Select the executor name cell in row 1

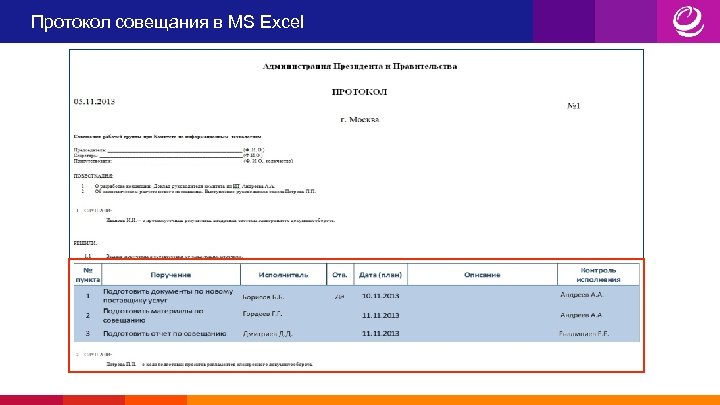point(263,297)
